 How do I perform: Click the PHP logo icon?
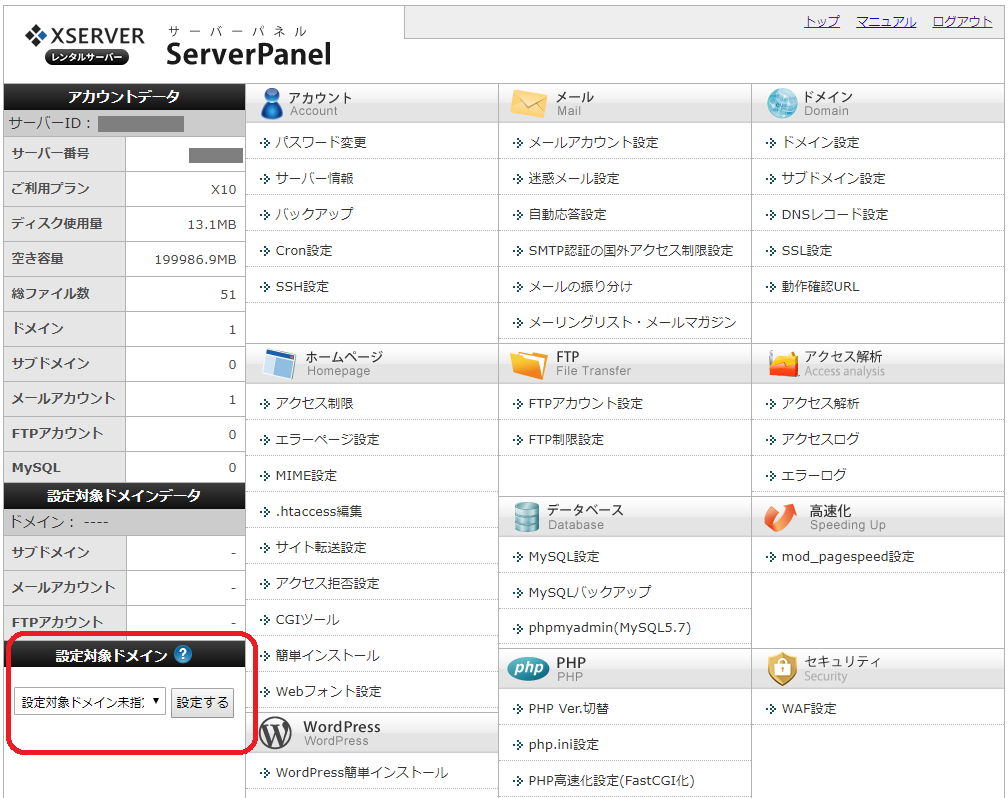[x=528, y=668]
